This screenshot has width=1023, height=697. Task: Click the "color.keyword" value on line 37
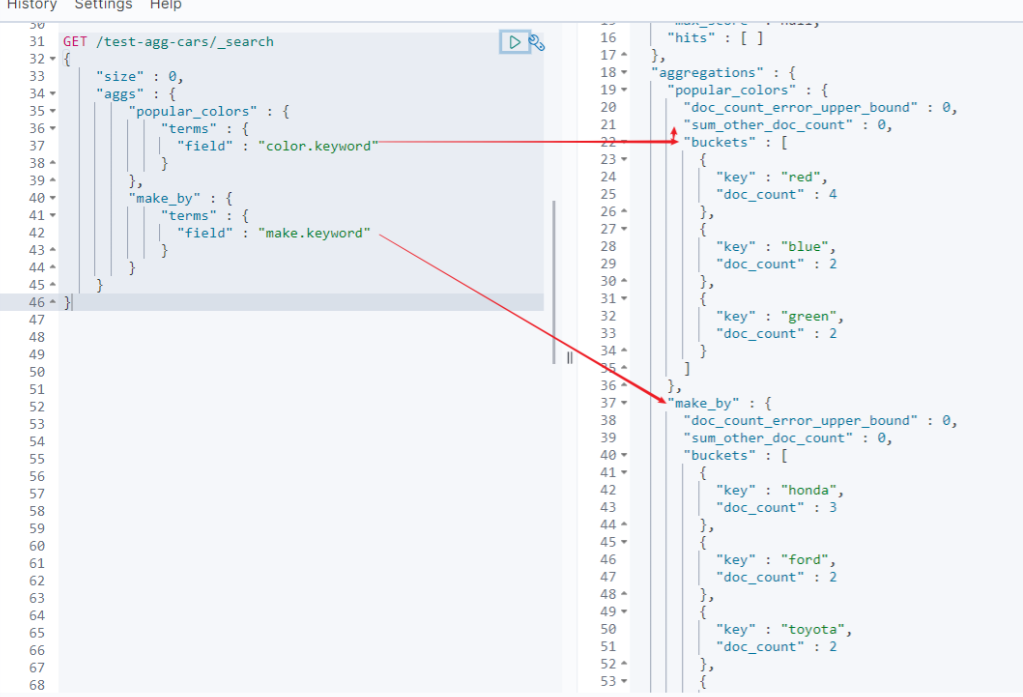click(318, 146)
